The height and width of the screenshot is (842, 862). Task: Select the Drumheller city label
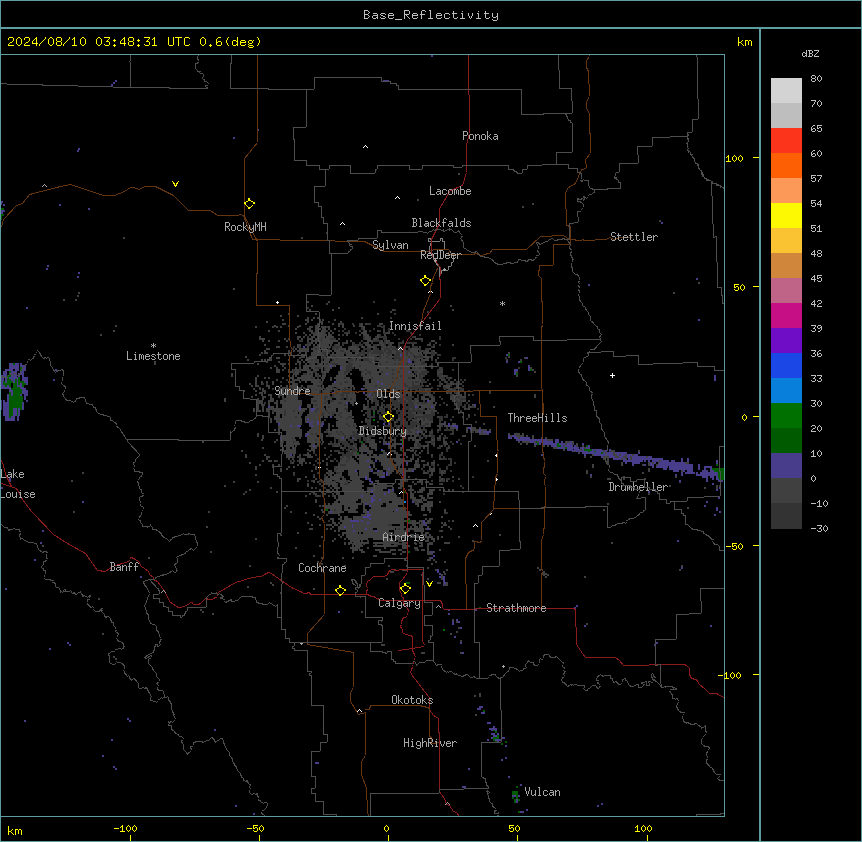(638, 487)
